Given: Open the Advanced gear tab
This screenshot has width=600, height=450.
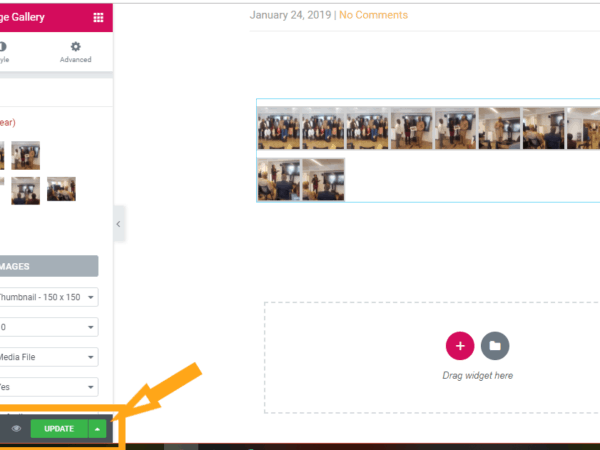Looking at the screenshot, I should pyautogui.click(x=75, y=52).
